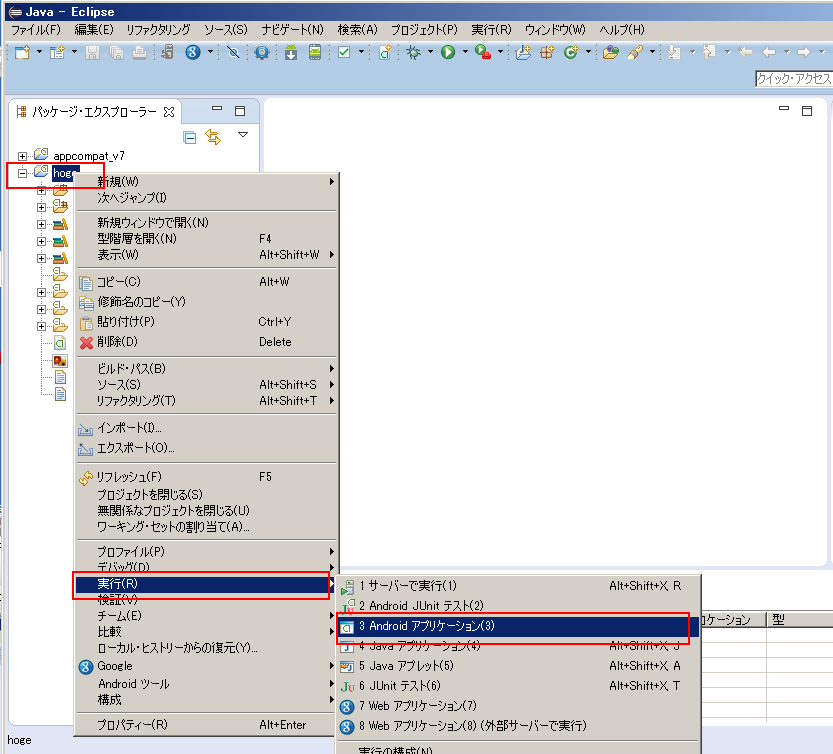The width and height of the screenshot is (833, 754).
Task: Click the Run External Tools toolbox icon
Action: tap(482, 52)
